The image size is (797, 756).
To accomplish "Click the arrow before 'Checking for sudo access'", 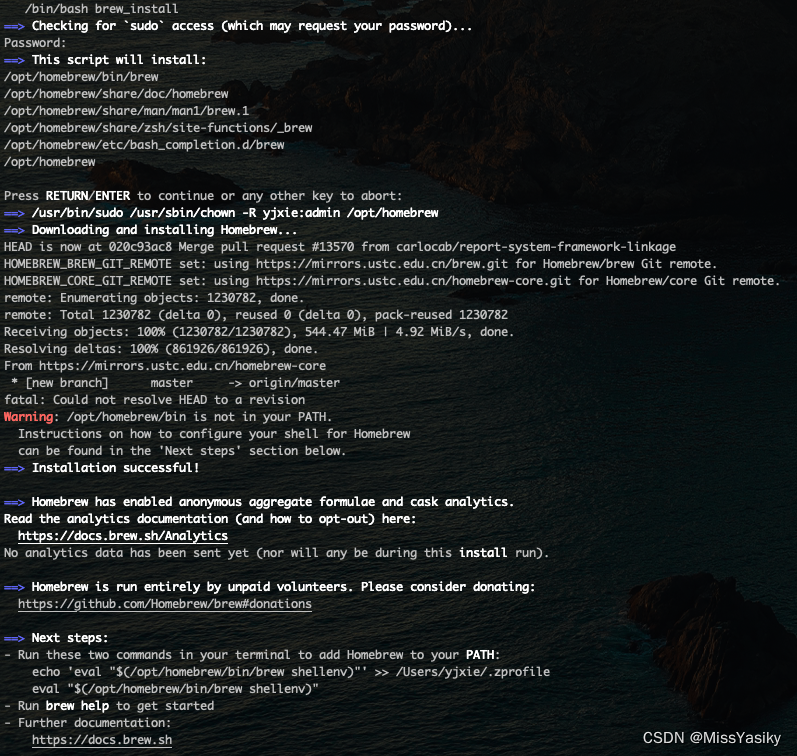I will point(14,26).
